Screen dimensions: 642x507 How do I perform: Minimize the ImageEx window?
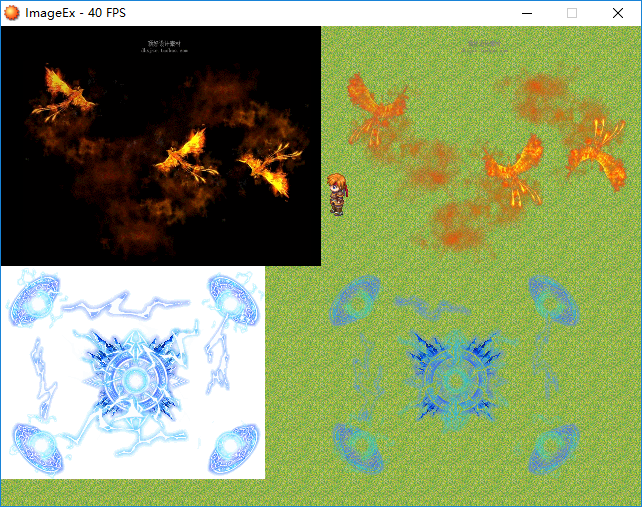pyautogui.click(x=527, y=13)
